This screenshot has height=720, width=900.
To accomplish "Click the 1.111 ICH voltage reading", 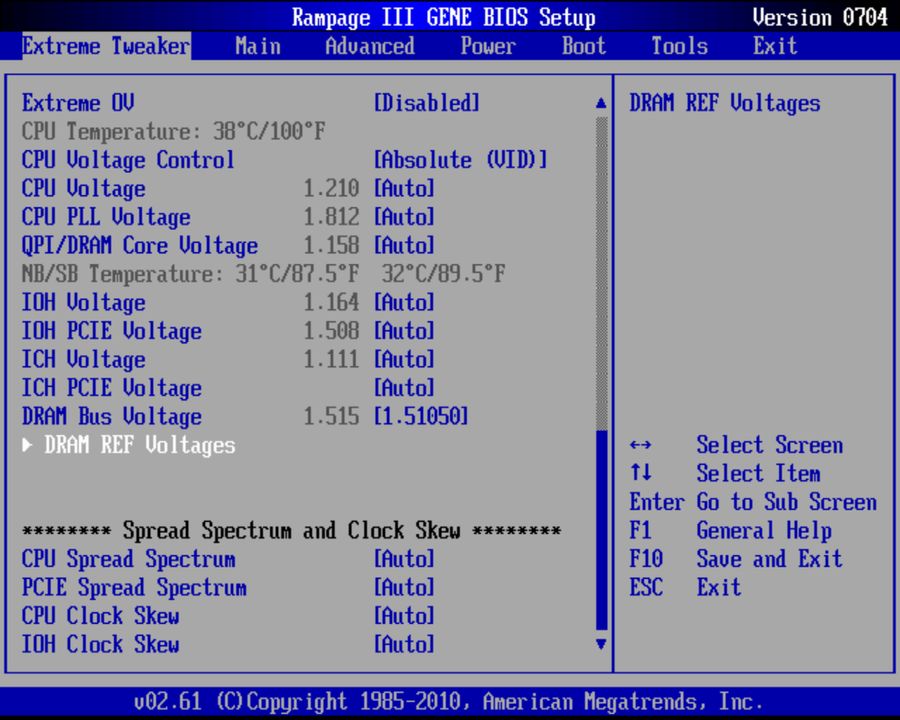I will 331,359.
